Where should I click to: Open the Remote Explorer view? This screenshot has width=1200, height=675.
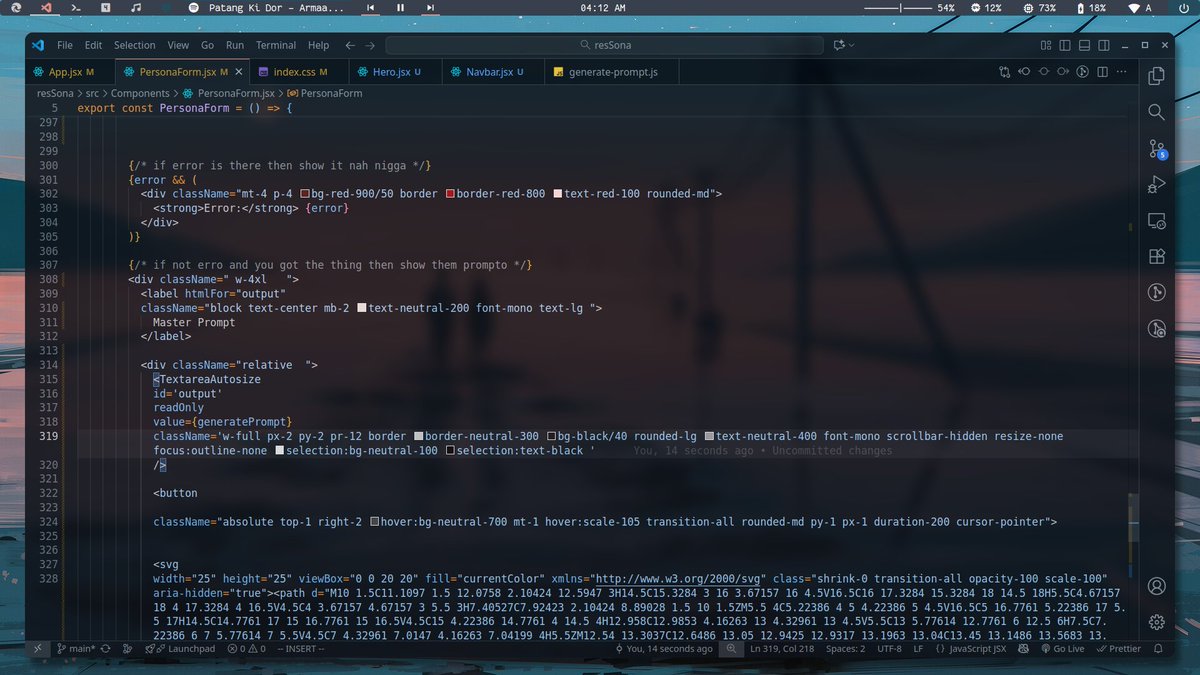tap(1156, 220)
